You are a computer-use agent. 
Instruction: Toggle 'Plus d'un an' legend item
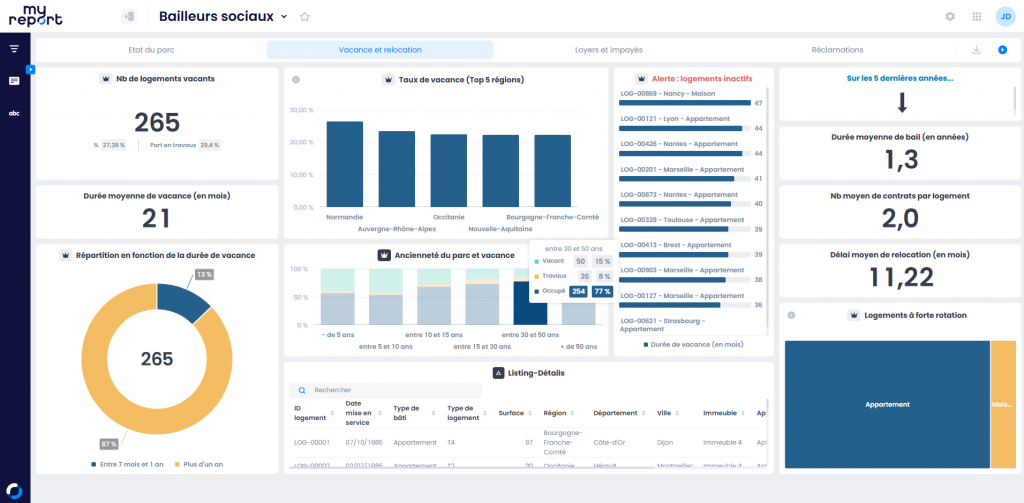pyautogui.click(x=204, y=464)
